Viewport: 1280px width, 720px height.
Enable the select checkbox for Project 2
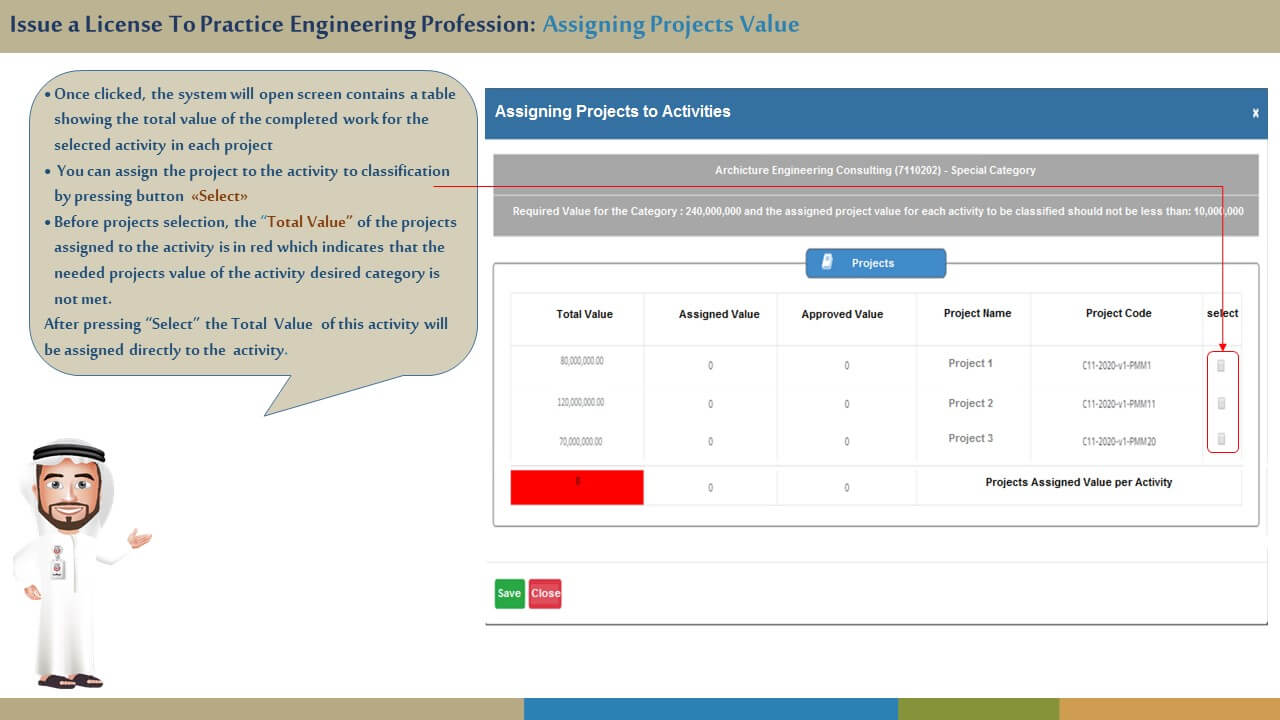click(x=1221, y=404)
